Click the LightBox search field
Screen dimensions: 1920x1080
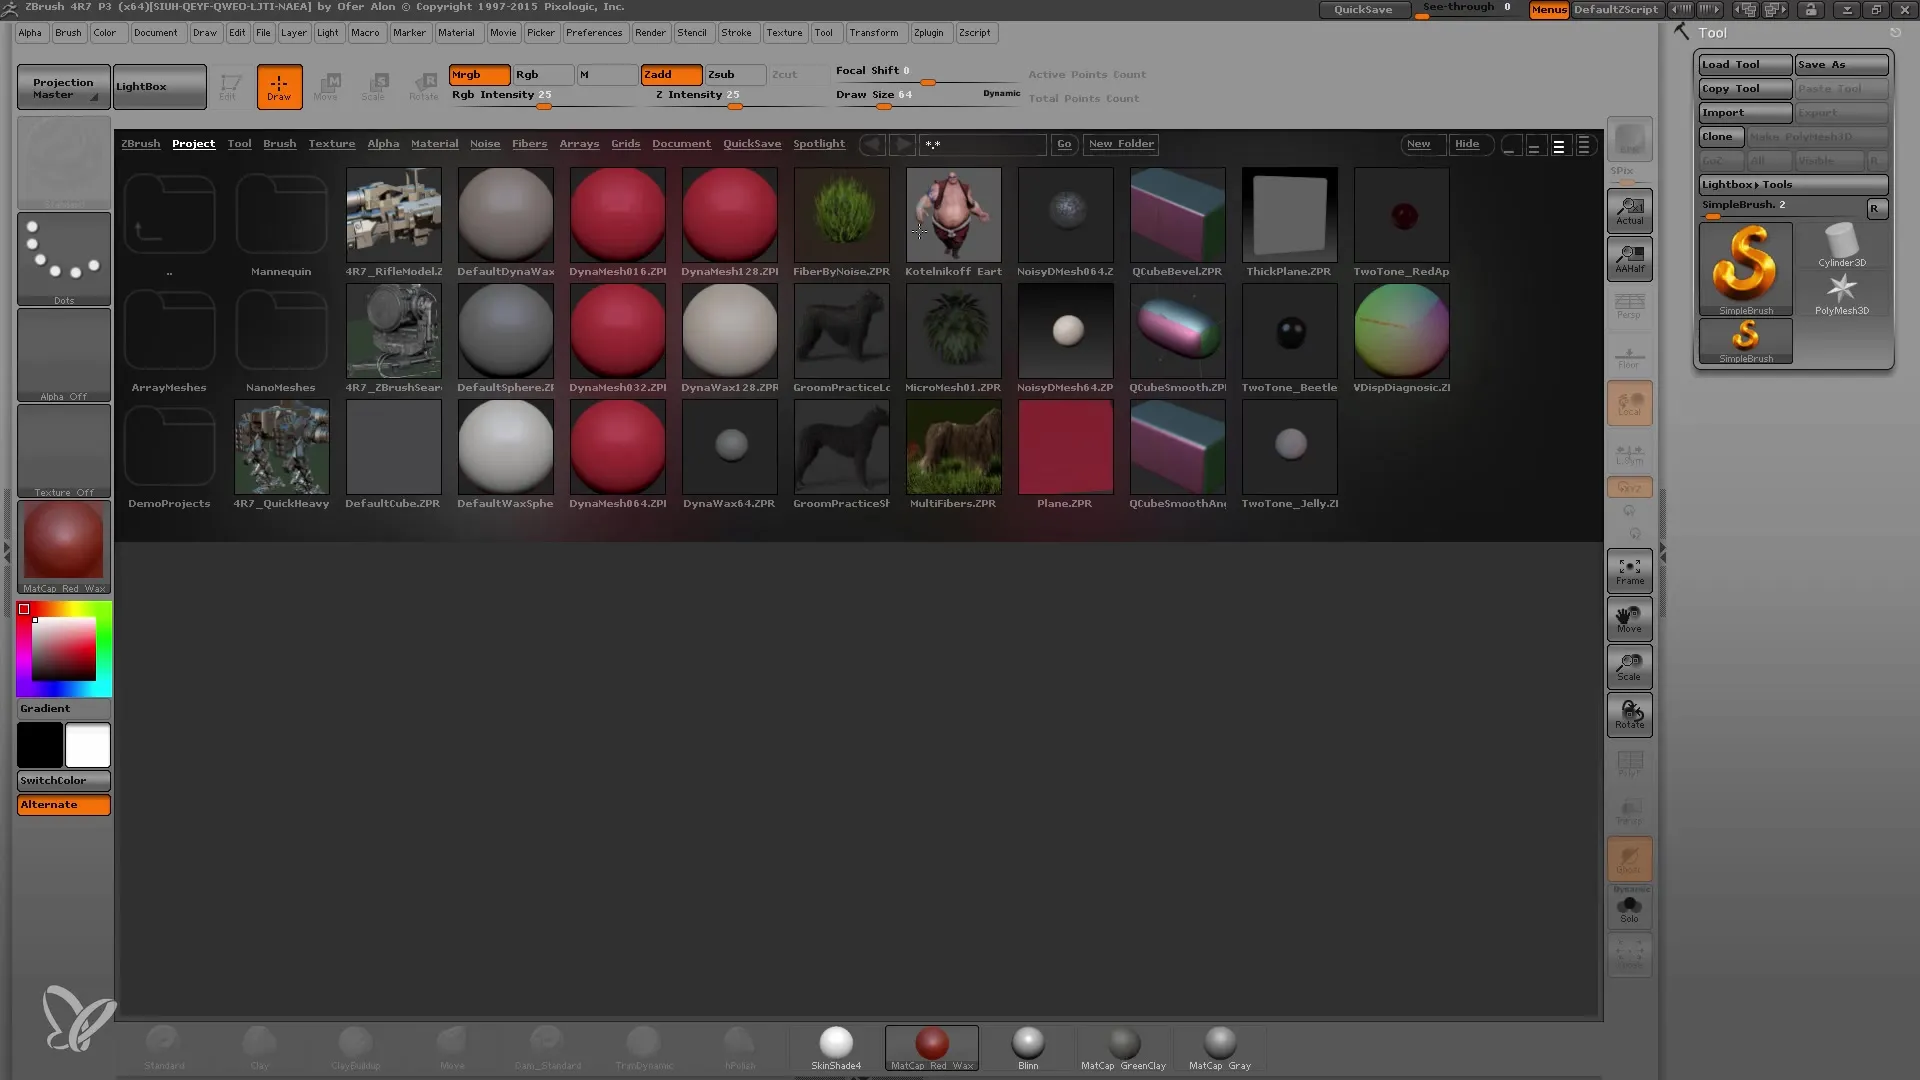(x=982, y=144)
